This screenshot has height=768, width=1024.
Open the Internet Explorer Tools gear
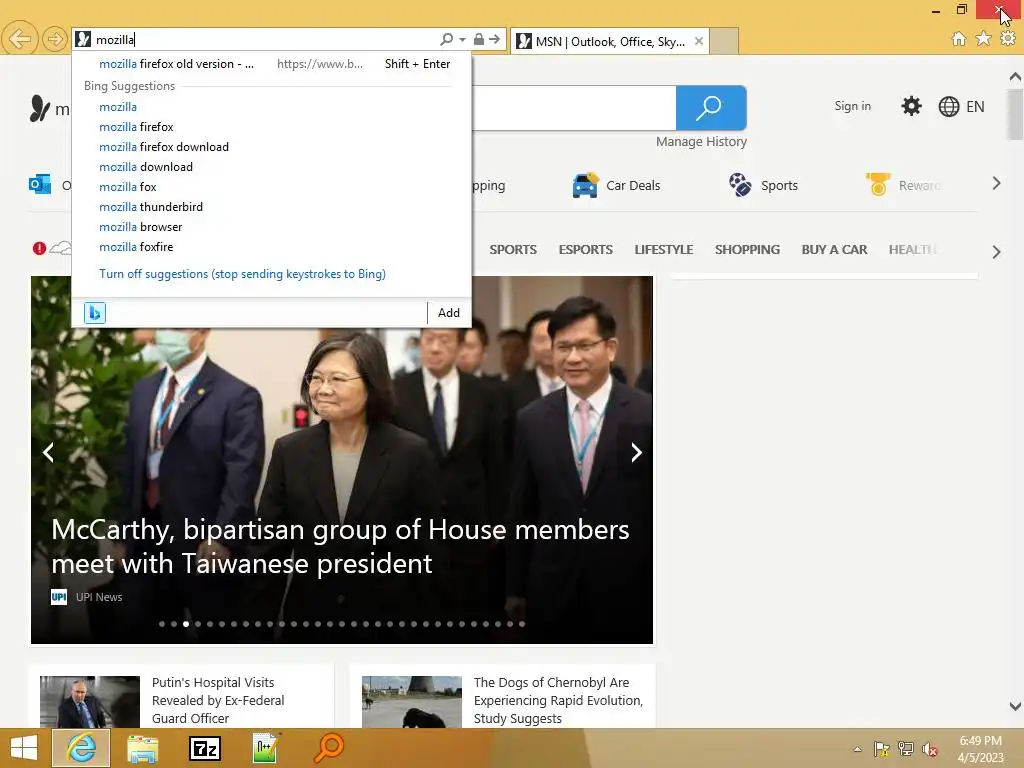(1008, 39)
